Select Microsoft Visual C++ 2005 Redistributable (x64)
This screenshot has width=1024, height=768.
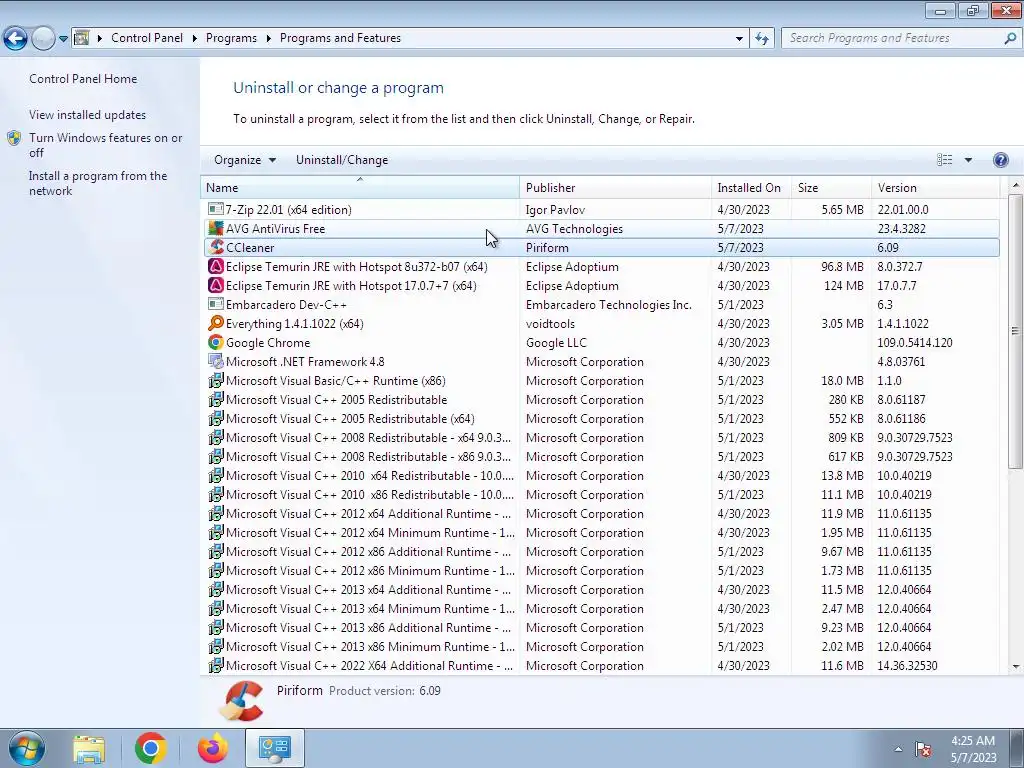tap(600, 418)
